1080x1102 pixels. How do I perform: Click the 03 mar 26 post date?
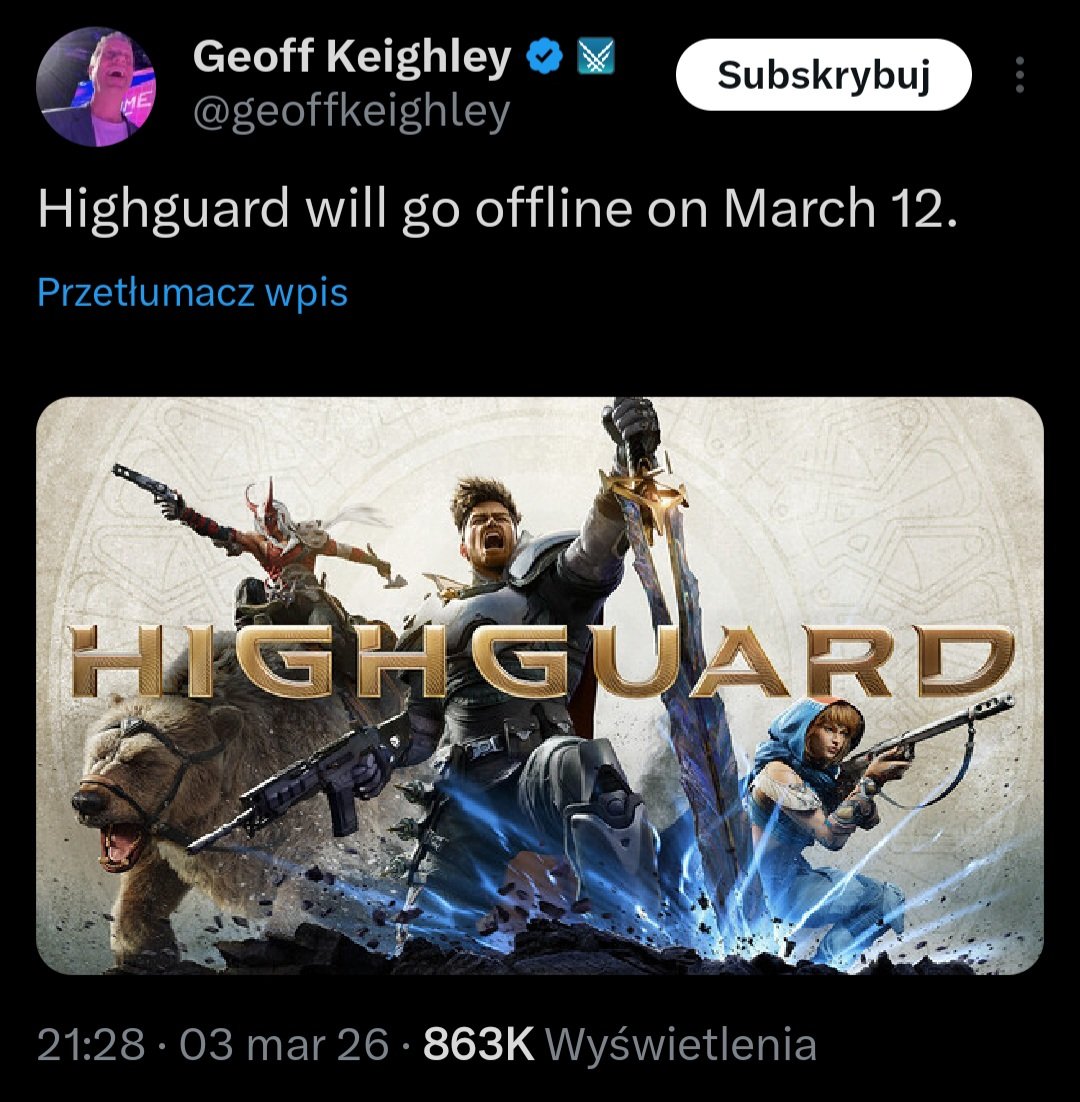pyautogui.click(x=284, y=1044)
